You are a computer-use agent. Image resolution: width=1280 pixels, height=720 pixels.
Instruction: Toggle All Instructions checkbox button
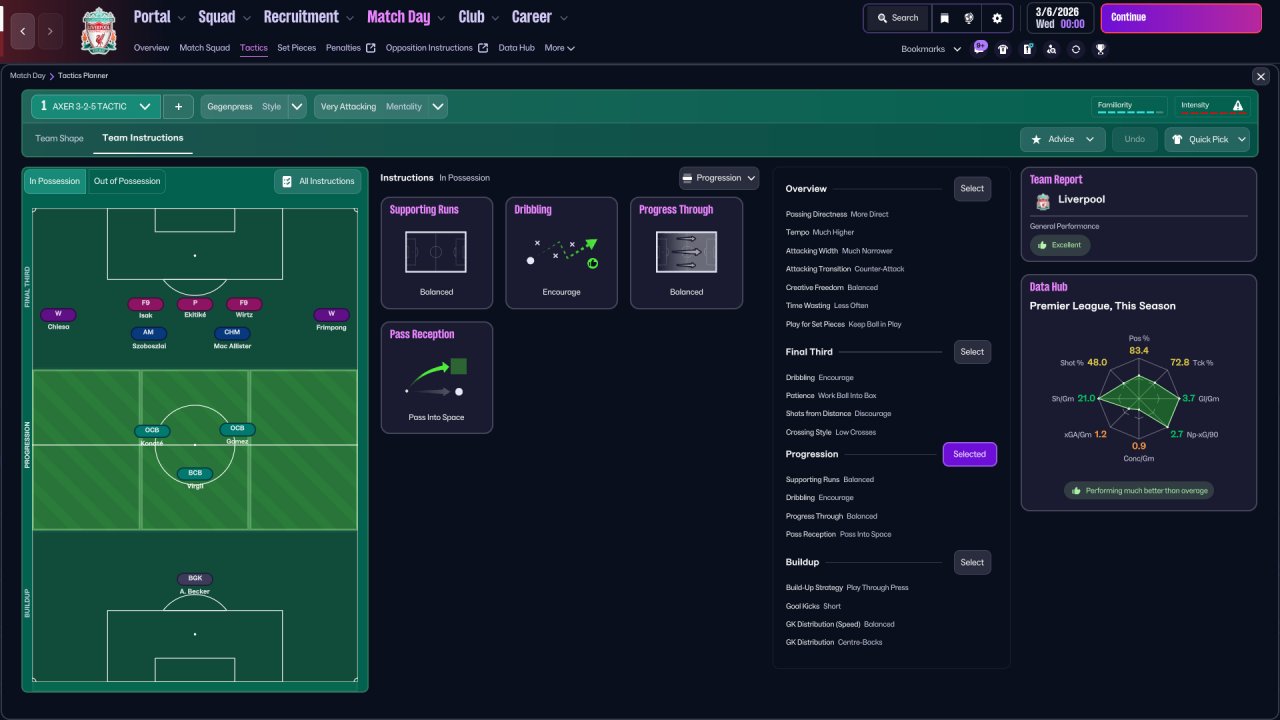[318, 181]
